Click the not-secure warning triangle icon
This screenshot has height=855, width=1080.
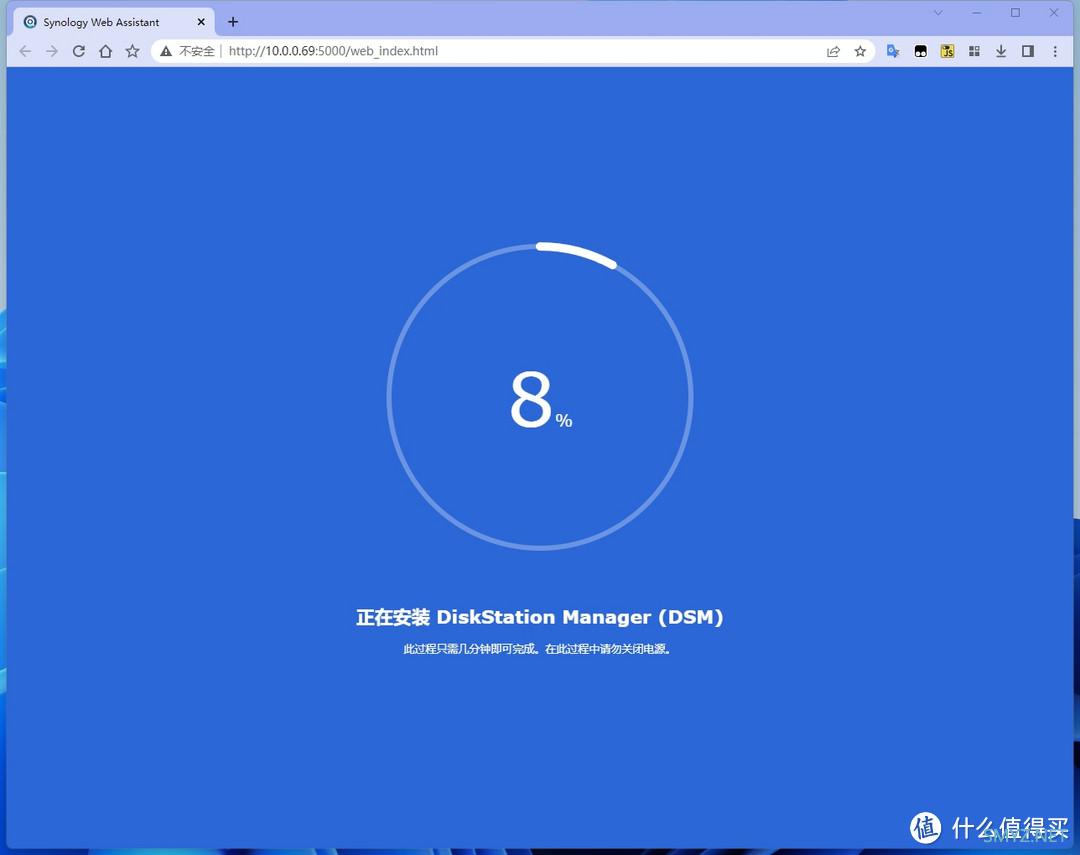(166, 51)
